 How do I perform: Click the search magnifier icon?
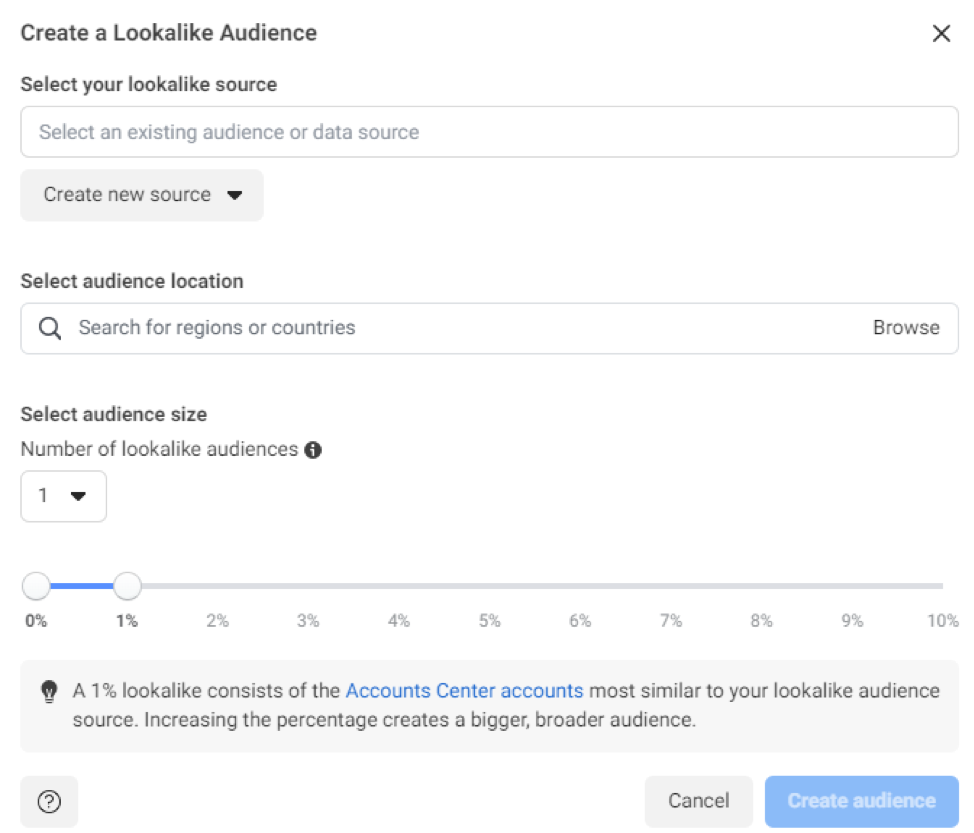tap(50, 328)
